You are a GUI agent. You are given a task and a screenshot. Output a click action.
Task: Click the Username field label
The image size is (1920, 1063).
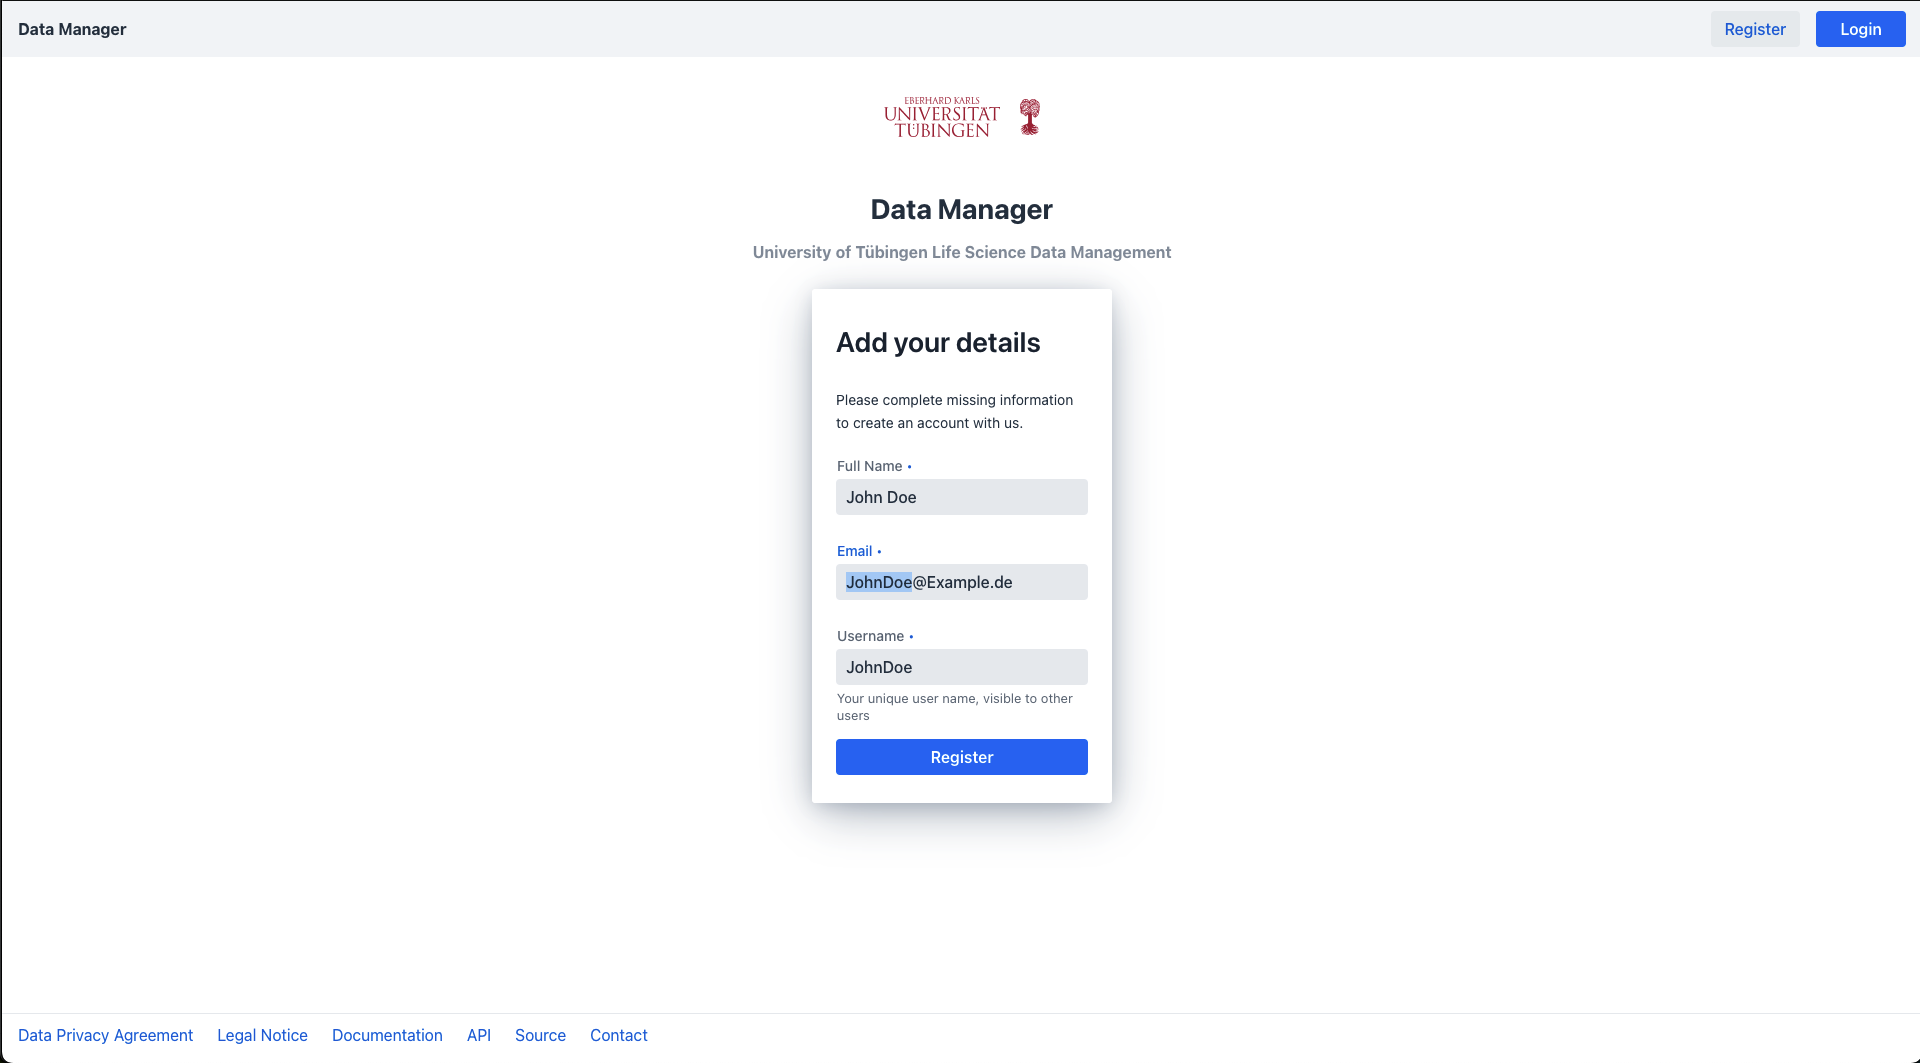click(x=870, y=636)
